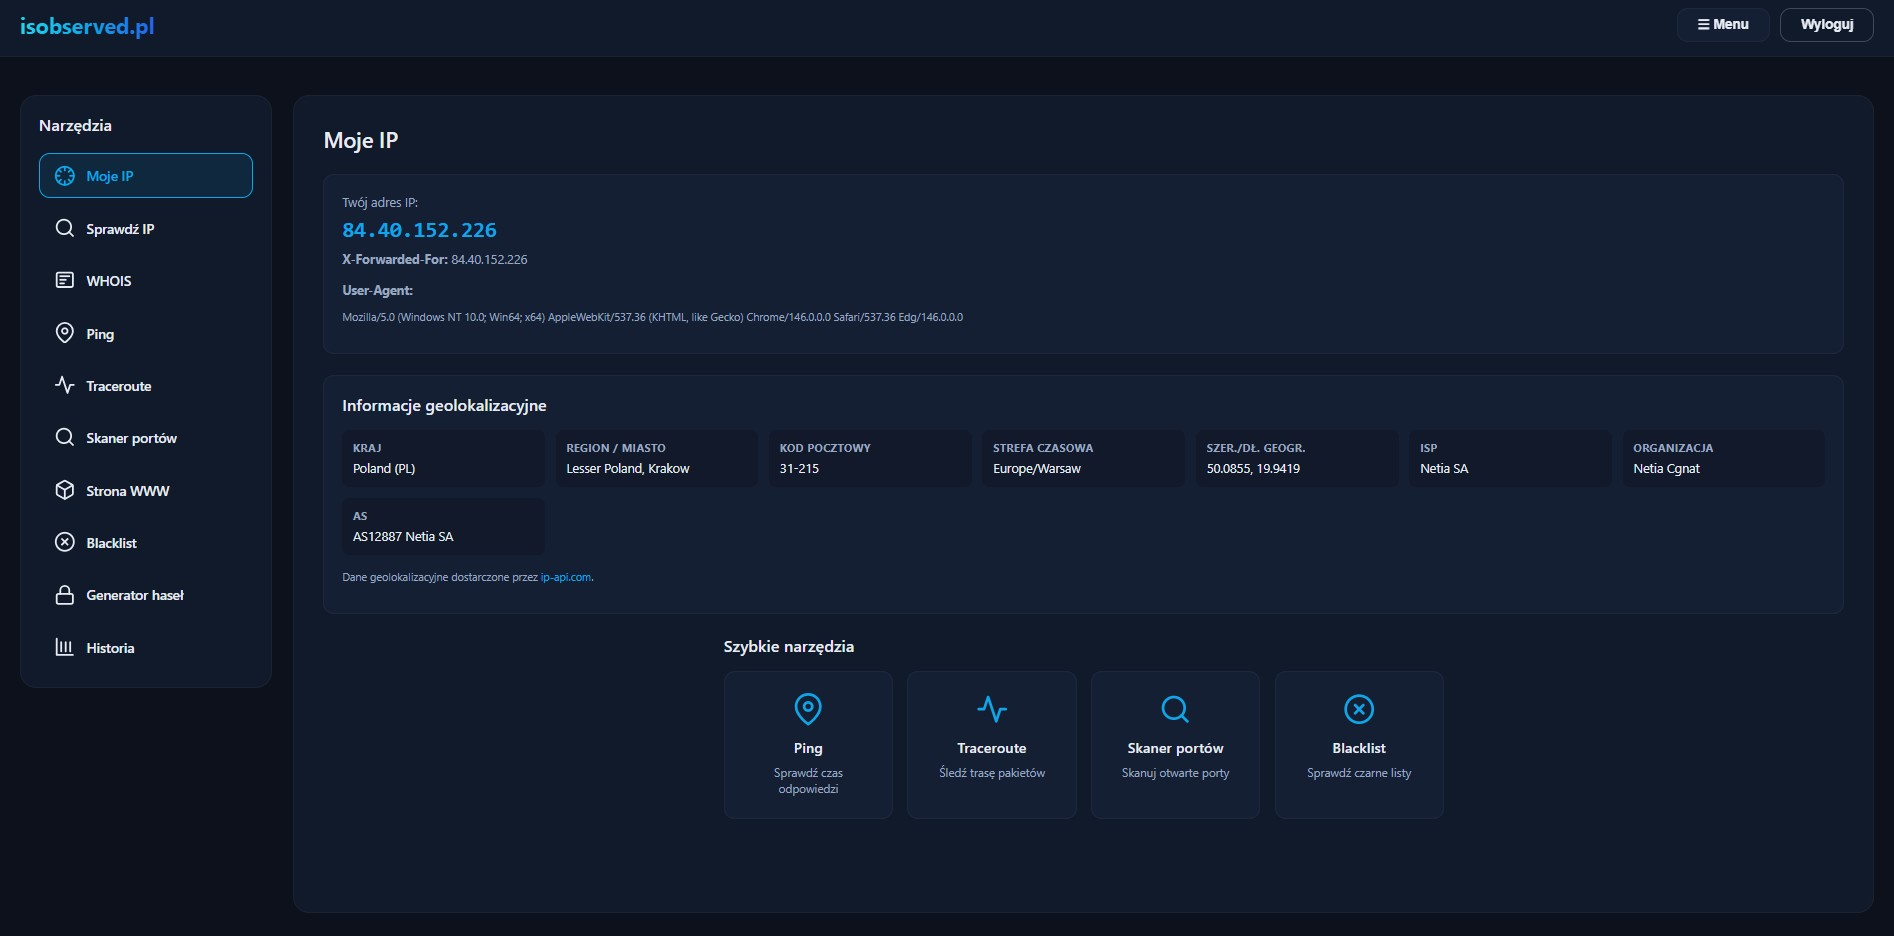This screenshot has height=936, width=1894.
Task: Open the Strona WWW tool
Action: pyautogui.click(x=146, y=490)
